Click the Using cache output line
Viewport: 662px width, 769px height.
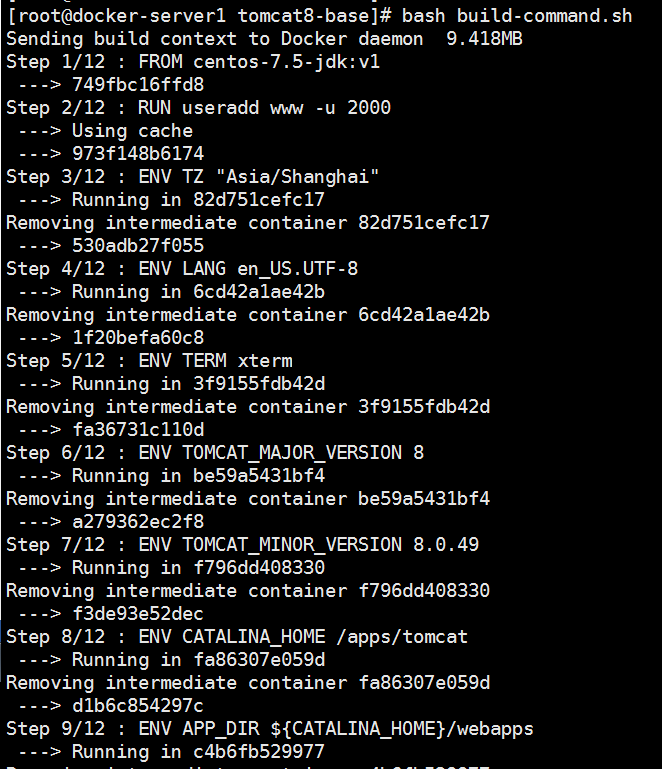point(105,131)
